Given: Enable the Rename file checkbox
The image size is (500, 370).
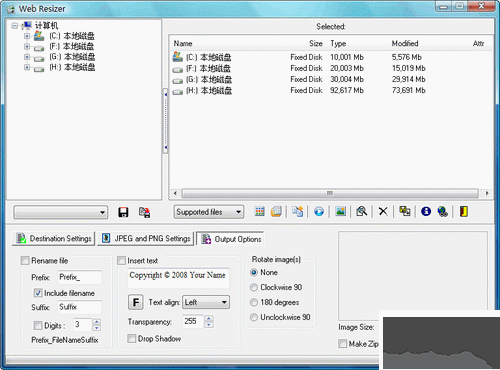Looking at the screenshot, I should (25, 261).
